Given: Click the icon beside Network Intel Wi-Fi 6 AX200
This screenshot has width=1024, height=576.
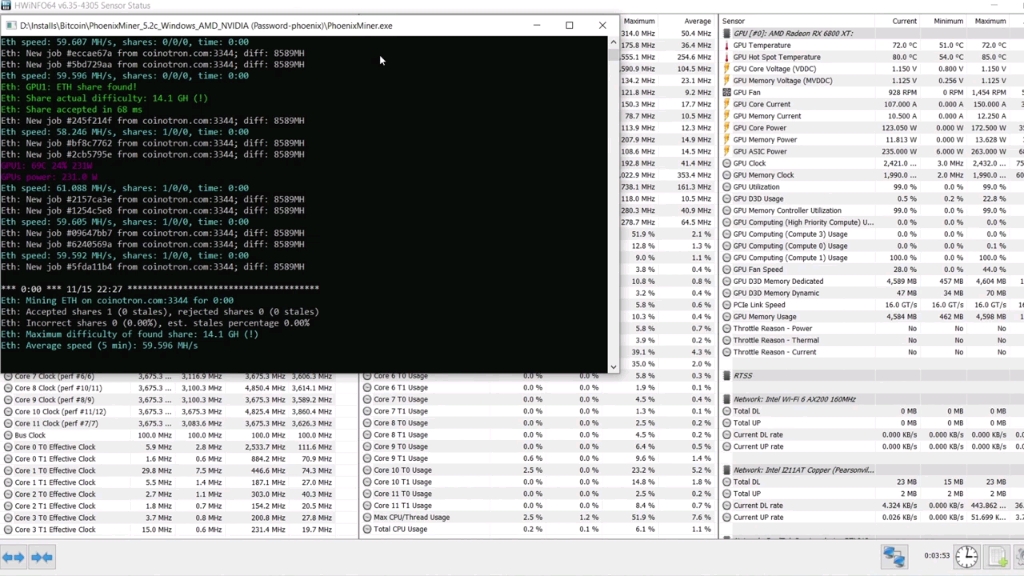Looking at the screenshot, I should (727, 399).
